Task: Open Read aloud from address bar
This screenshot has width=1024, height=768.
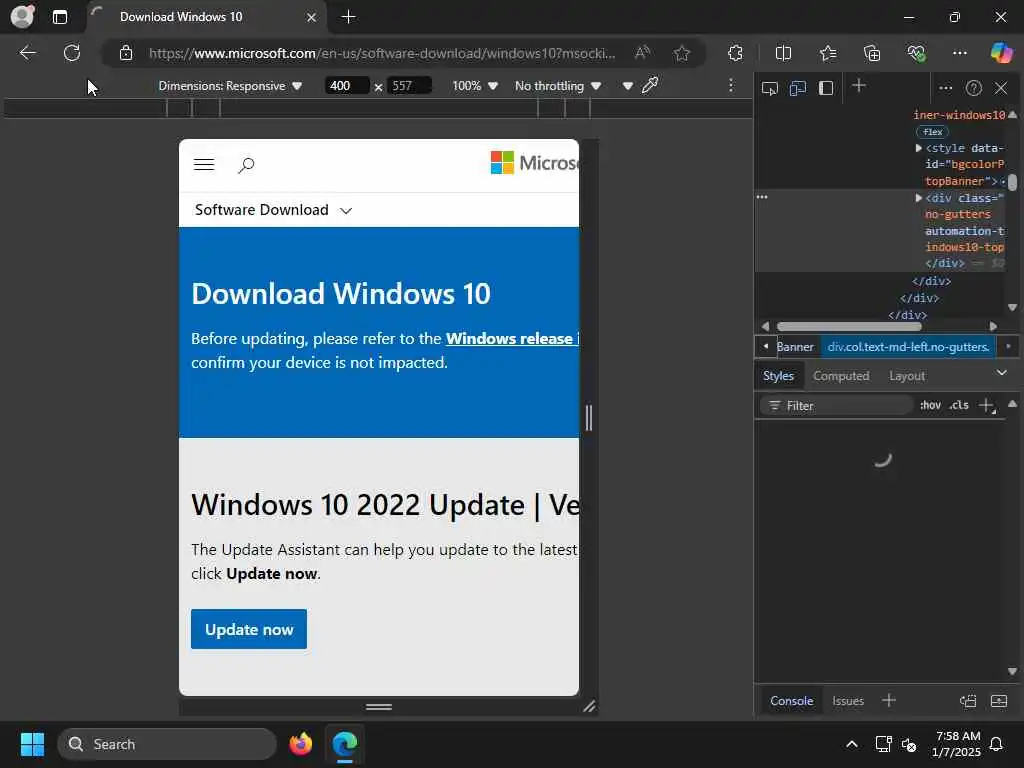Action: [x=643, y=53]
